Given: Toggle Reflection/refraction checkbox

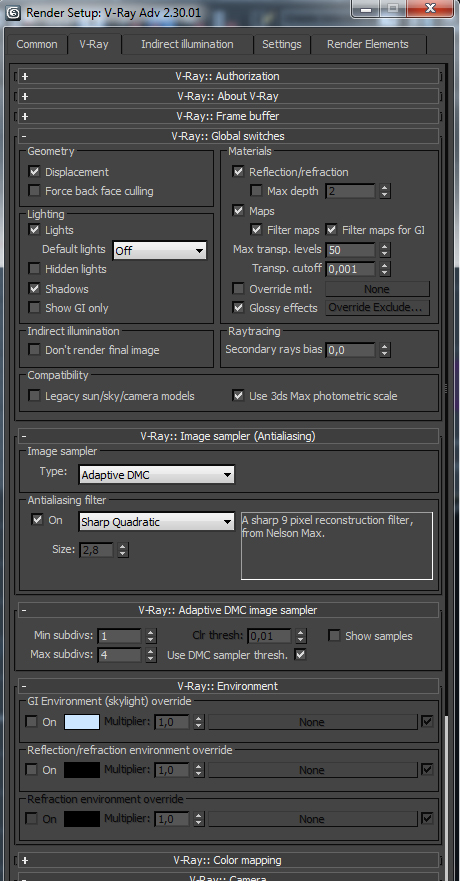Looking at the screenshot, I should pos(239,172).
